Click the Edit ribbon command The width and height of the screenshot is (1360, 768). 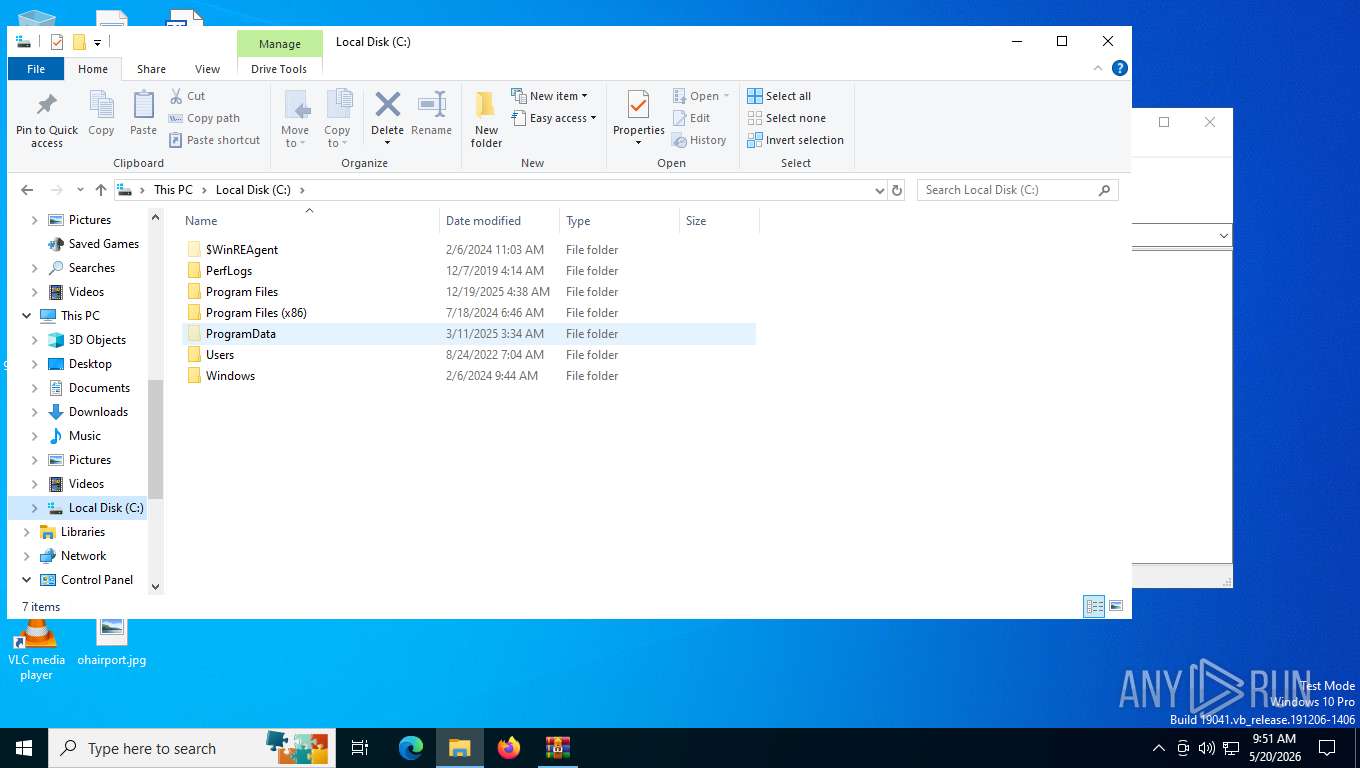tap(691, 118)
